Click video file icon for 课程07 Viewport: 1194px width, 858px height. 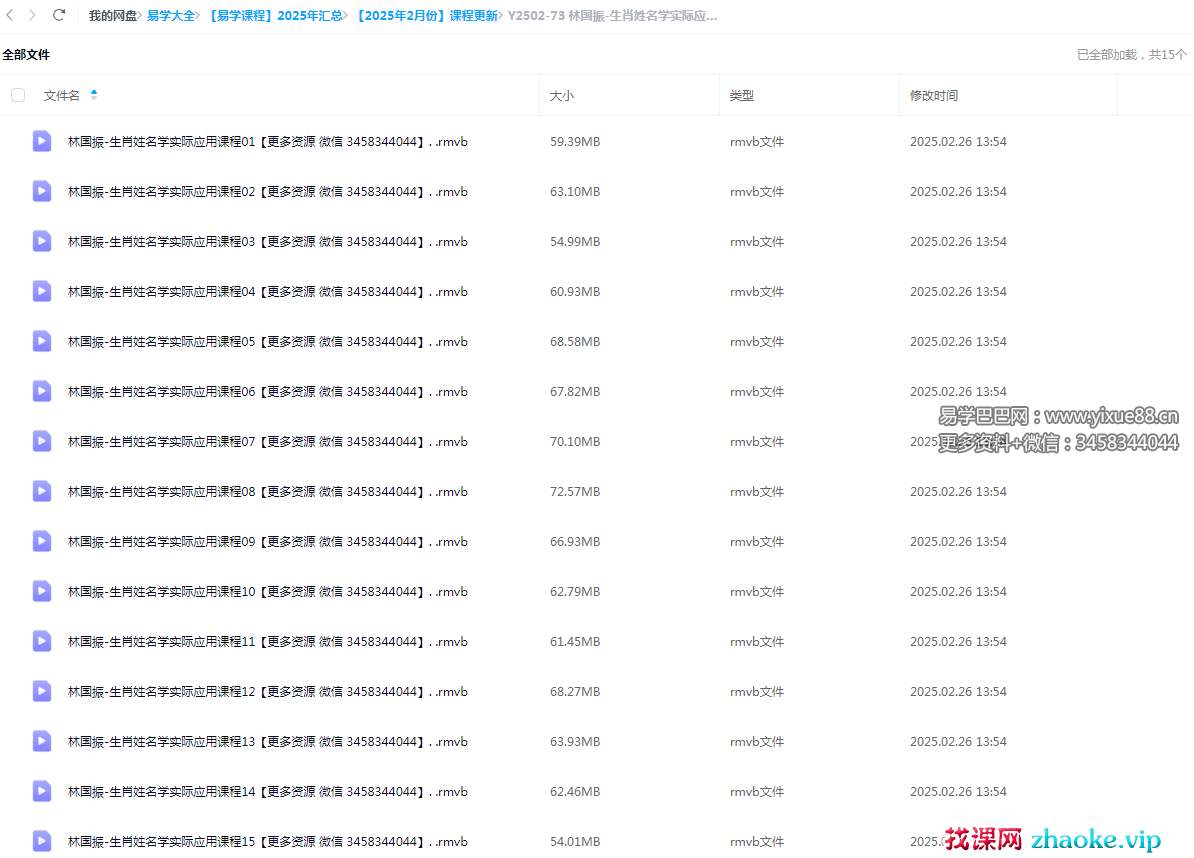[42, 441]
